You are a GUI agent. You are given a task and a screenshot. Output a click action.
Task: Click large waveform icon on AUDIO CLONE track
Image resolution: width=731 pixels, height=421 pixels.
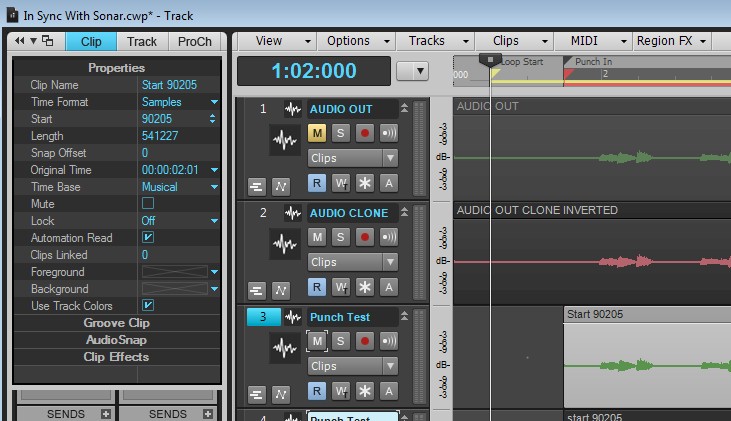click(x=285, y=243)
